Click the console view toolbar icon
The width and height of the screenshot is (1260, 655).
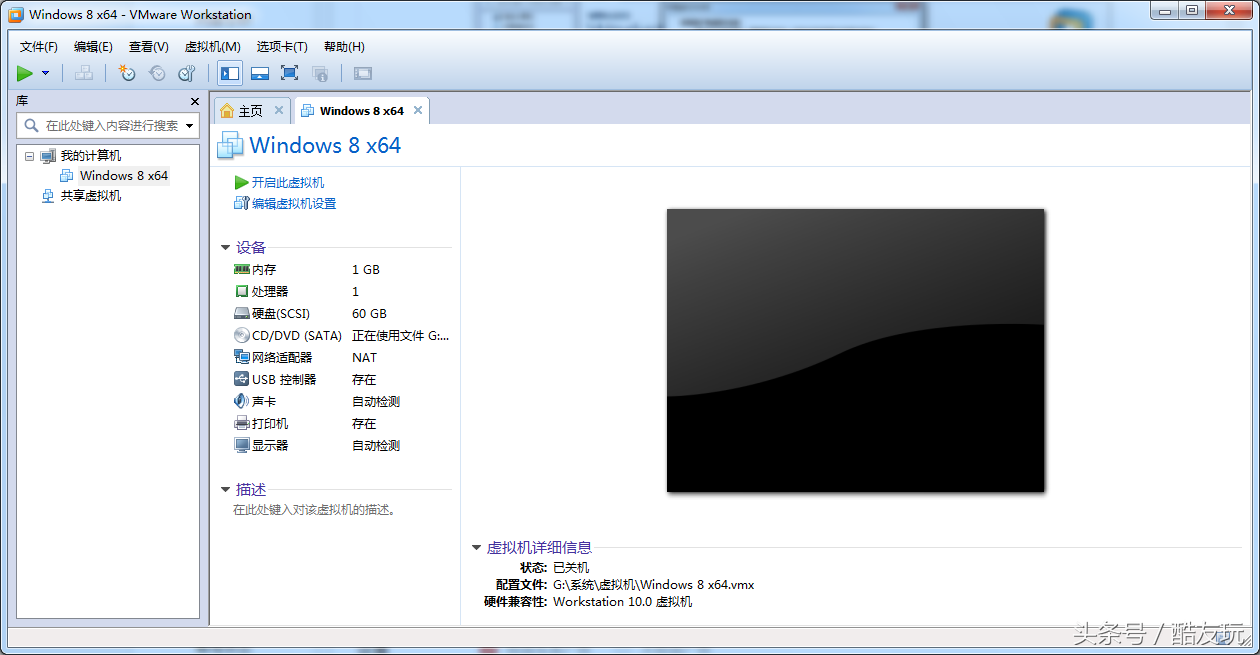pos(363,73)
